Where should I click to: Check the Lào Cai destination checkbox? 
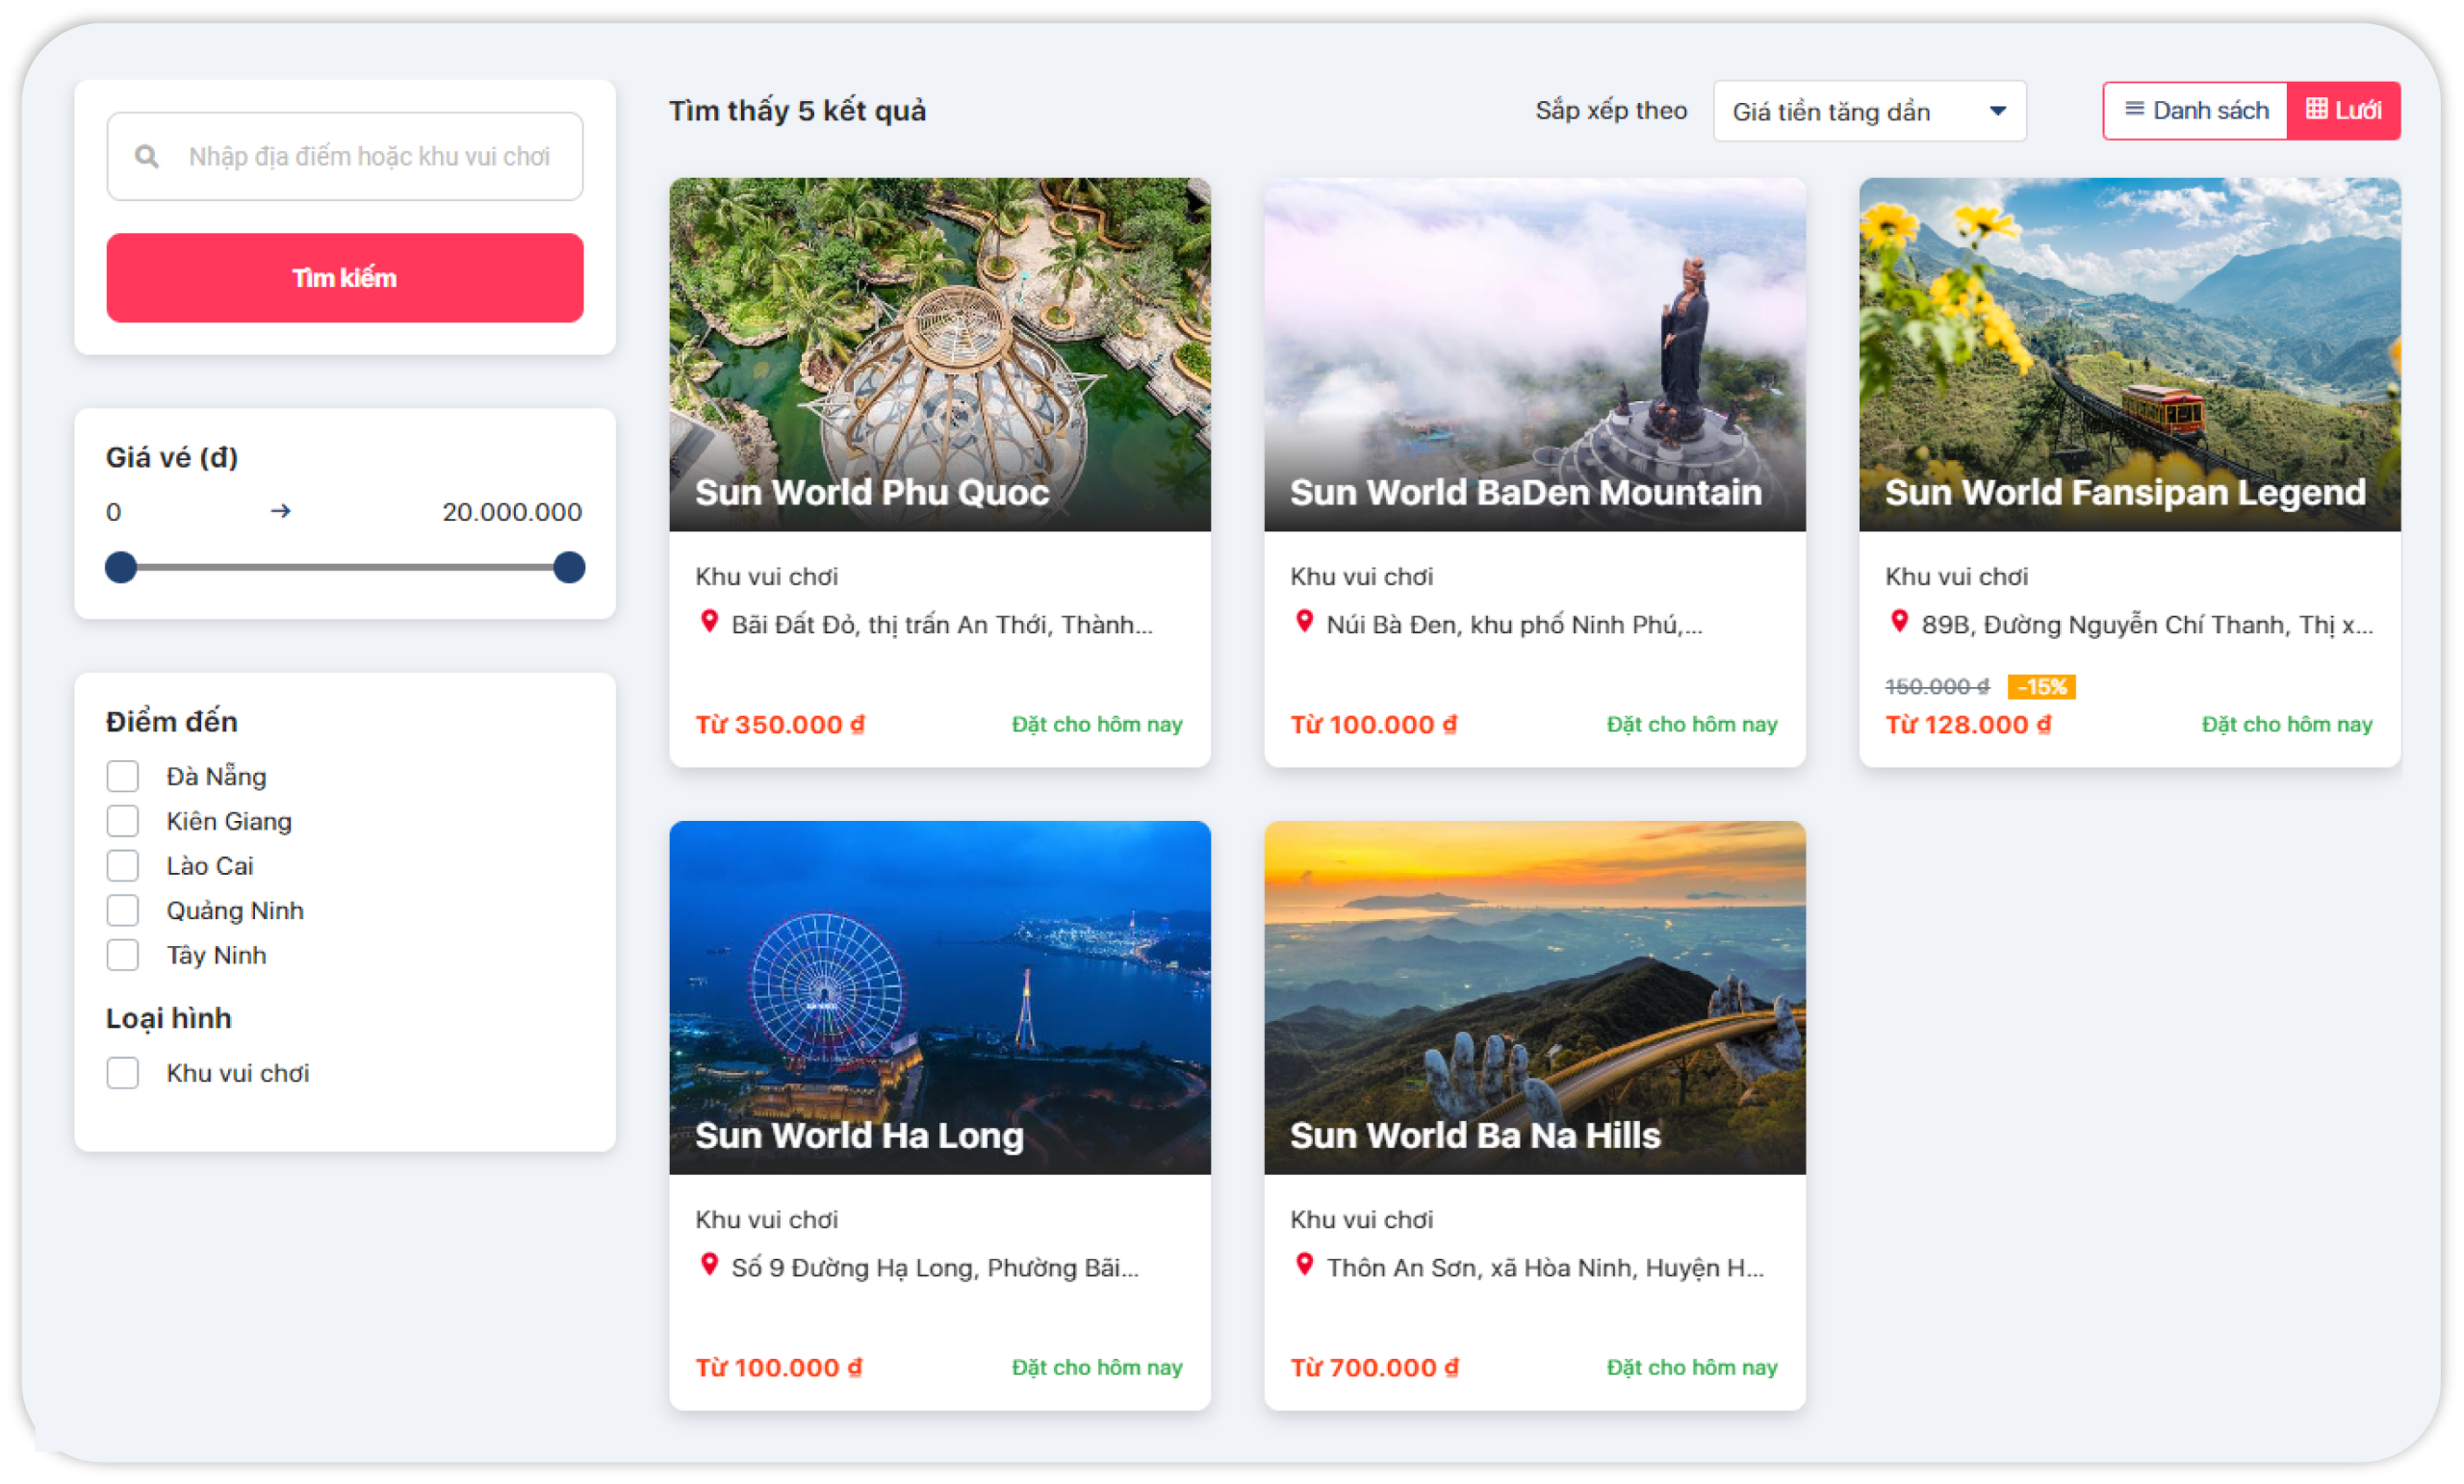pyautogui.click(x=123, y=865)
